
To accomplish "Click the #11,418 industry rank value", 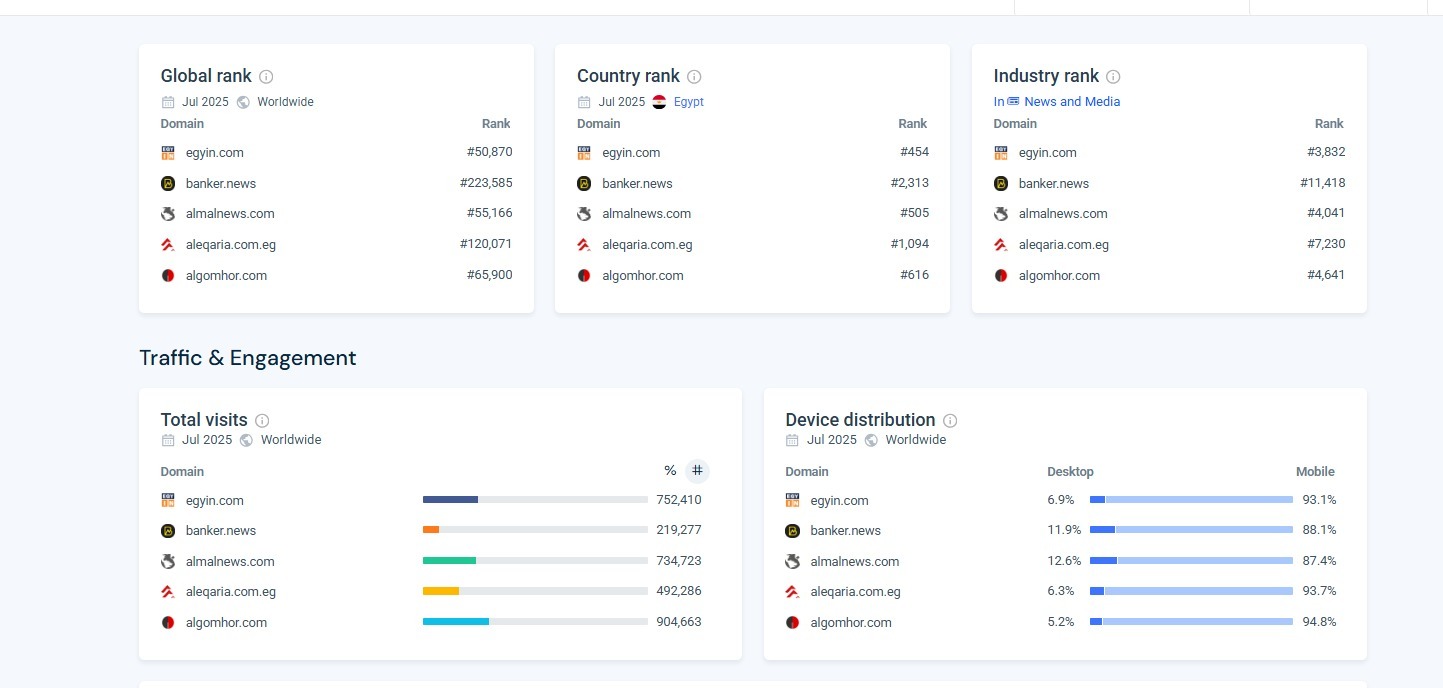I will (1322, 183).
